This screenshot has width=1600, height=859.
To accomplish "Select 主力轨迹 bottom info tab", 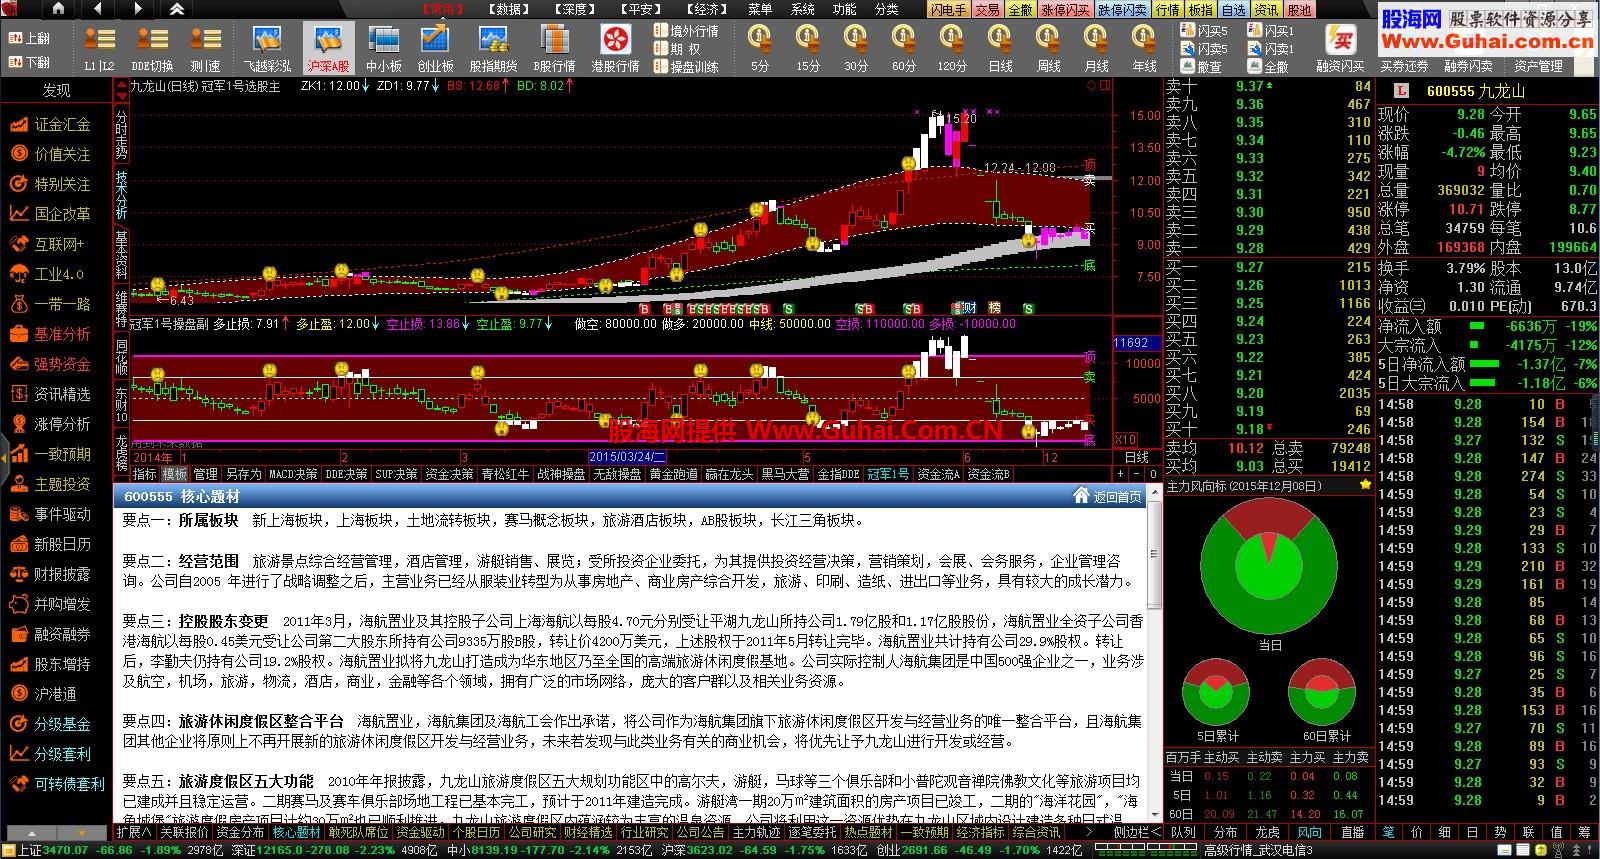I will tap(756, 832).
